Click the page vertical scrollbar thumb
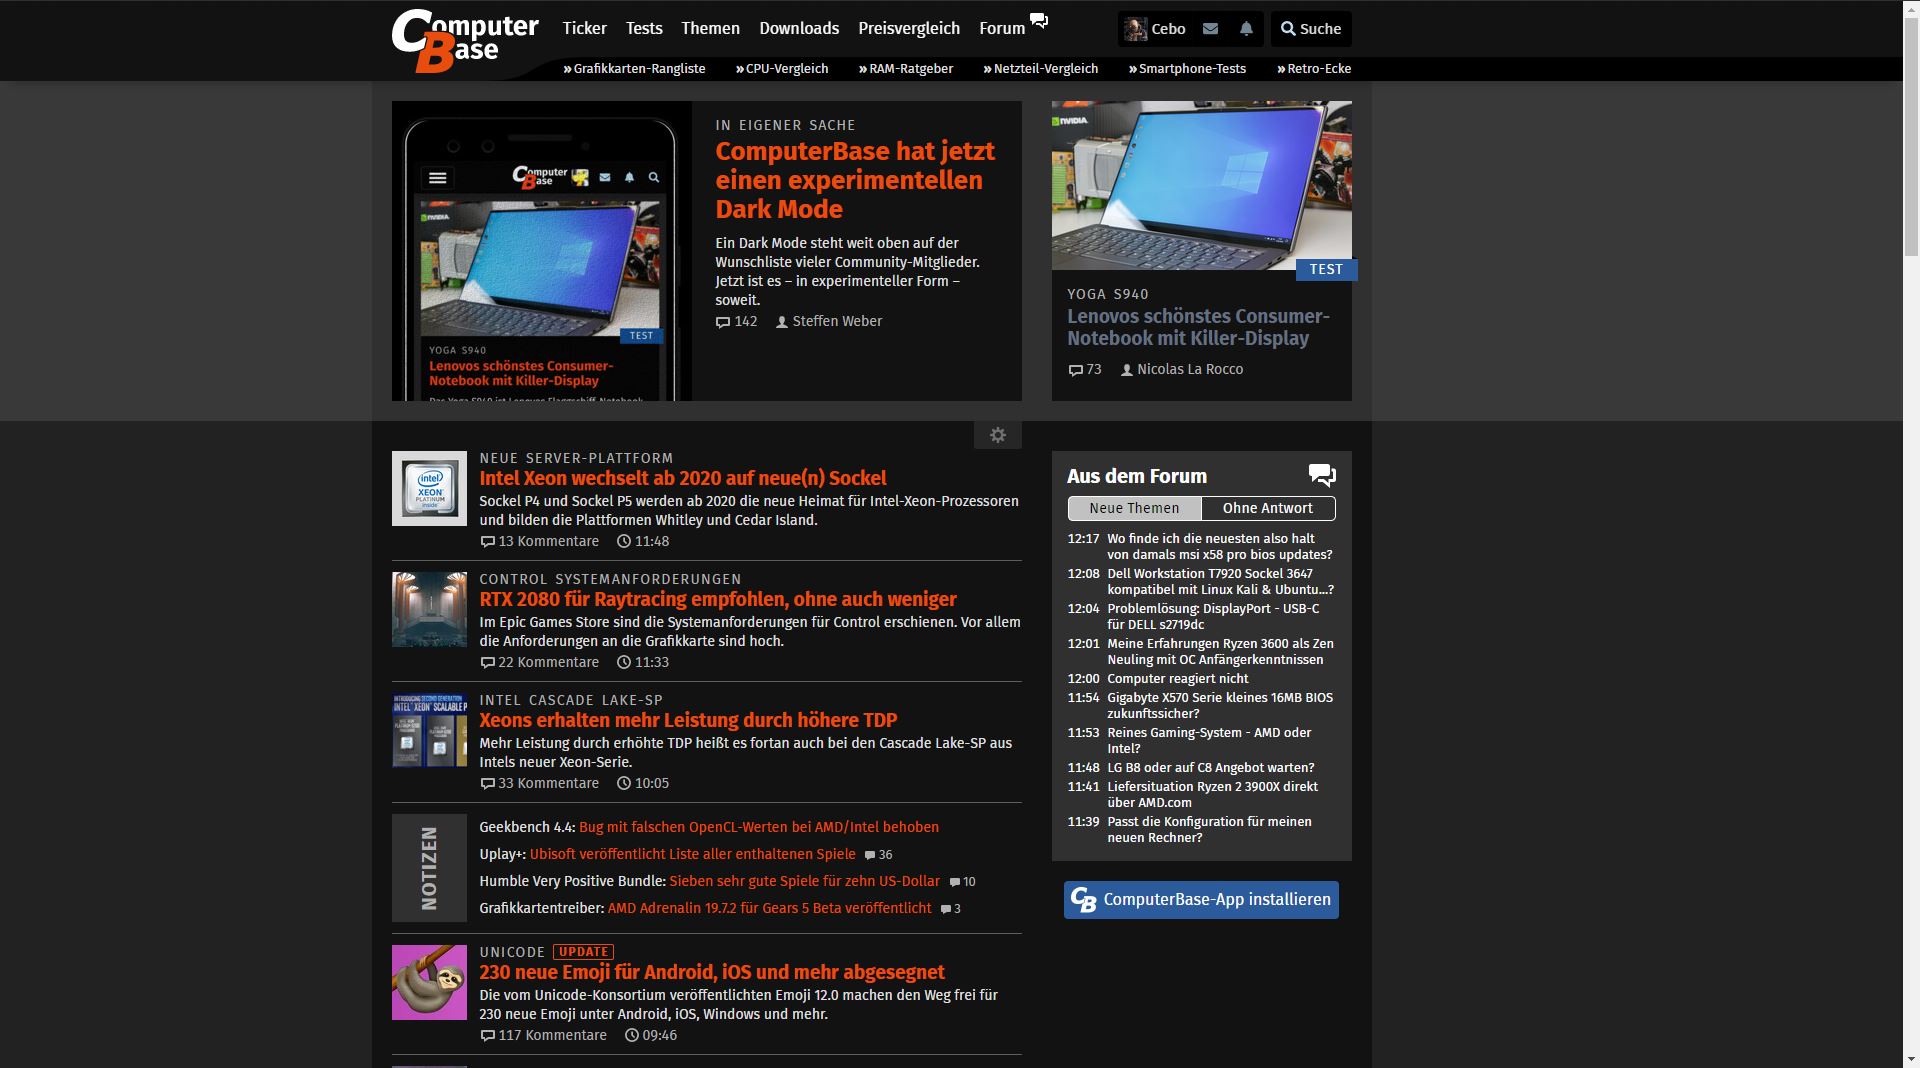 [x=1911, y=135]
